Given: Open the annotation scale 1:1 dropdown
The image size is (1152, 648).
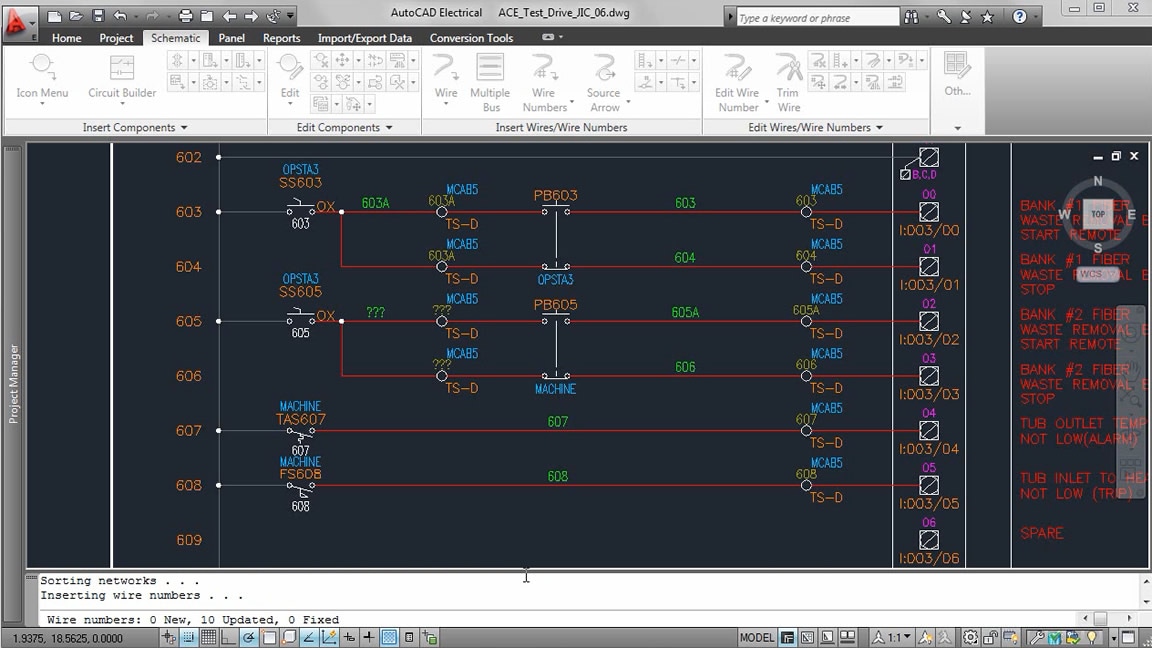Looking at the screenshot, I should (x=897, y=637).
